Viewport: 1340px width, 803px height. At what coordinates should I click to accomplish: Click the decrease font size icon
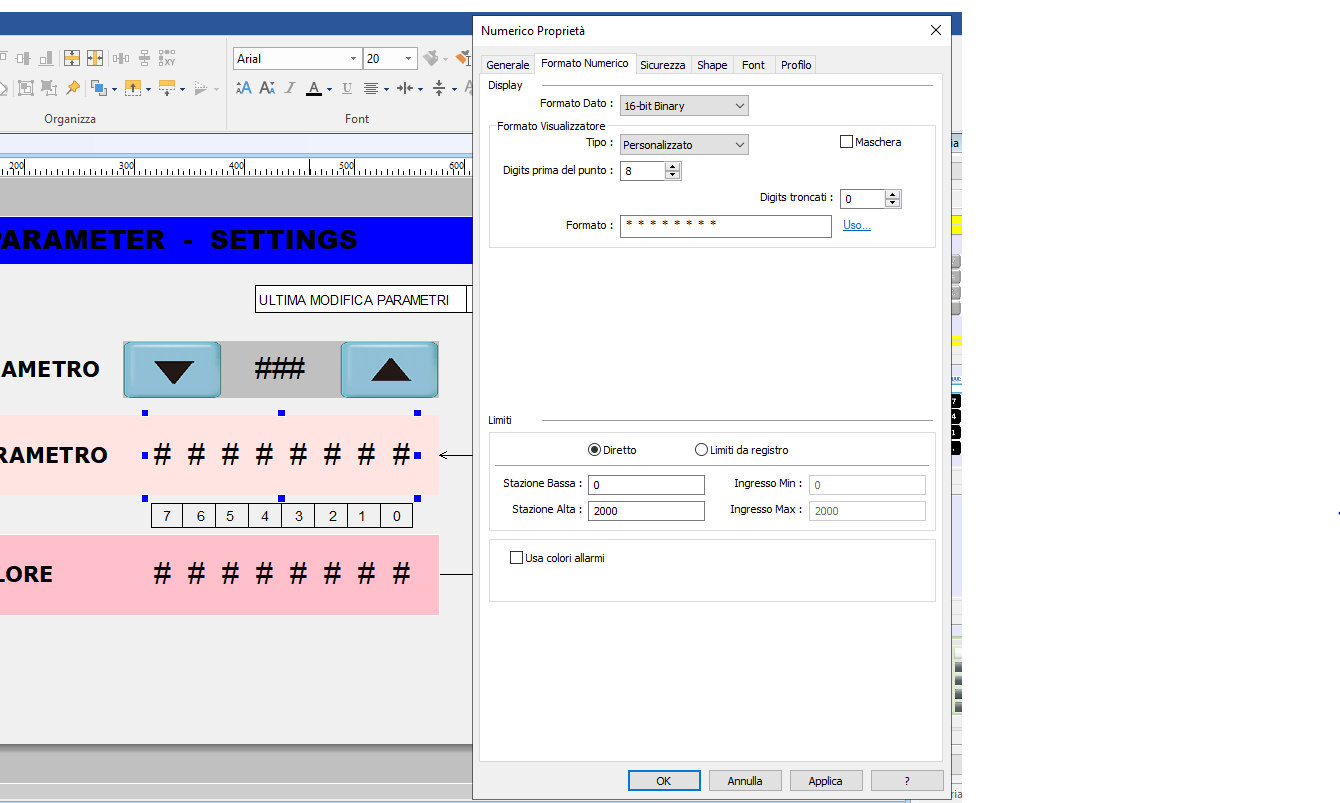[267, 88]
